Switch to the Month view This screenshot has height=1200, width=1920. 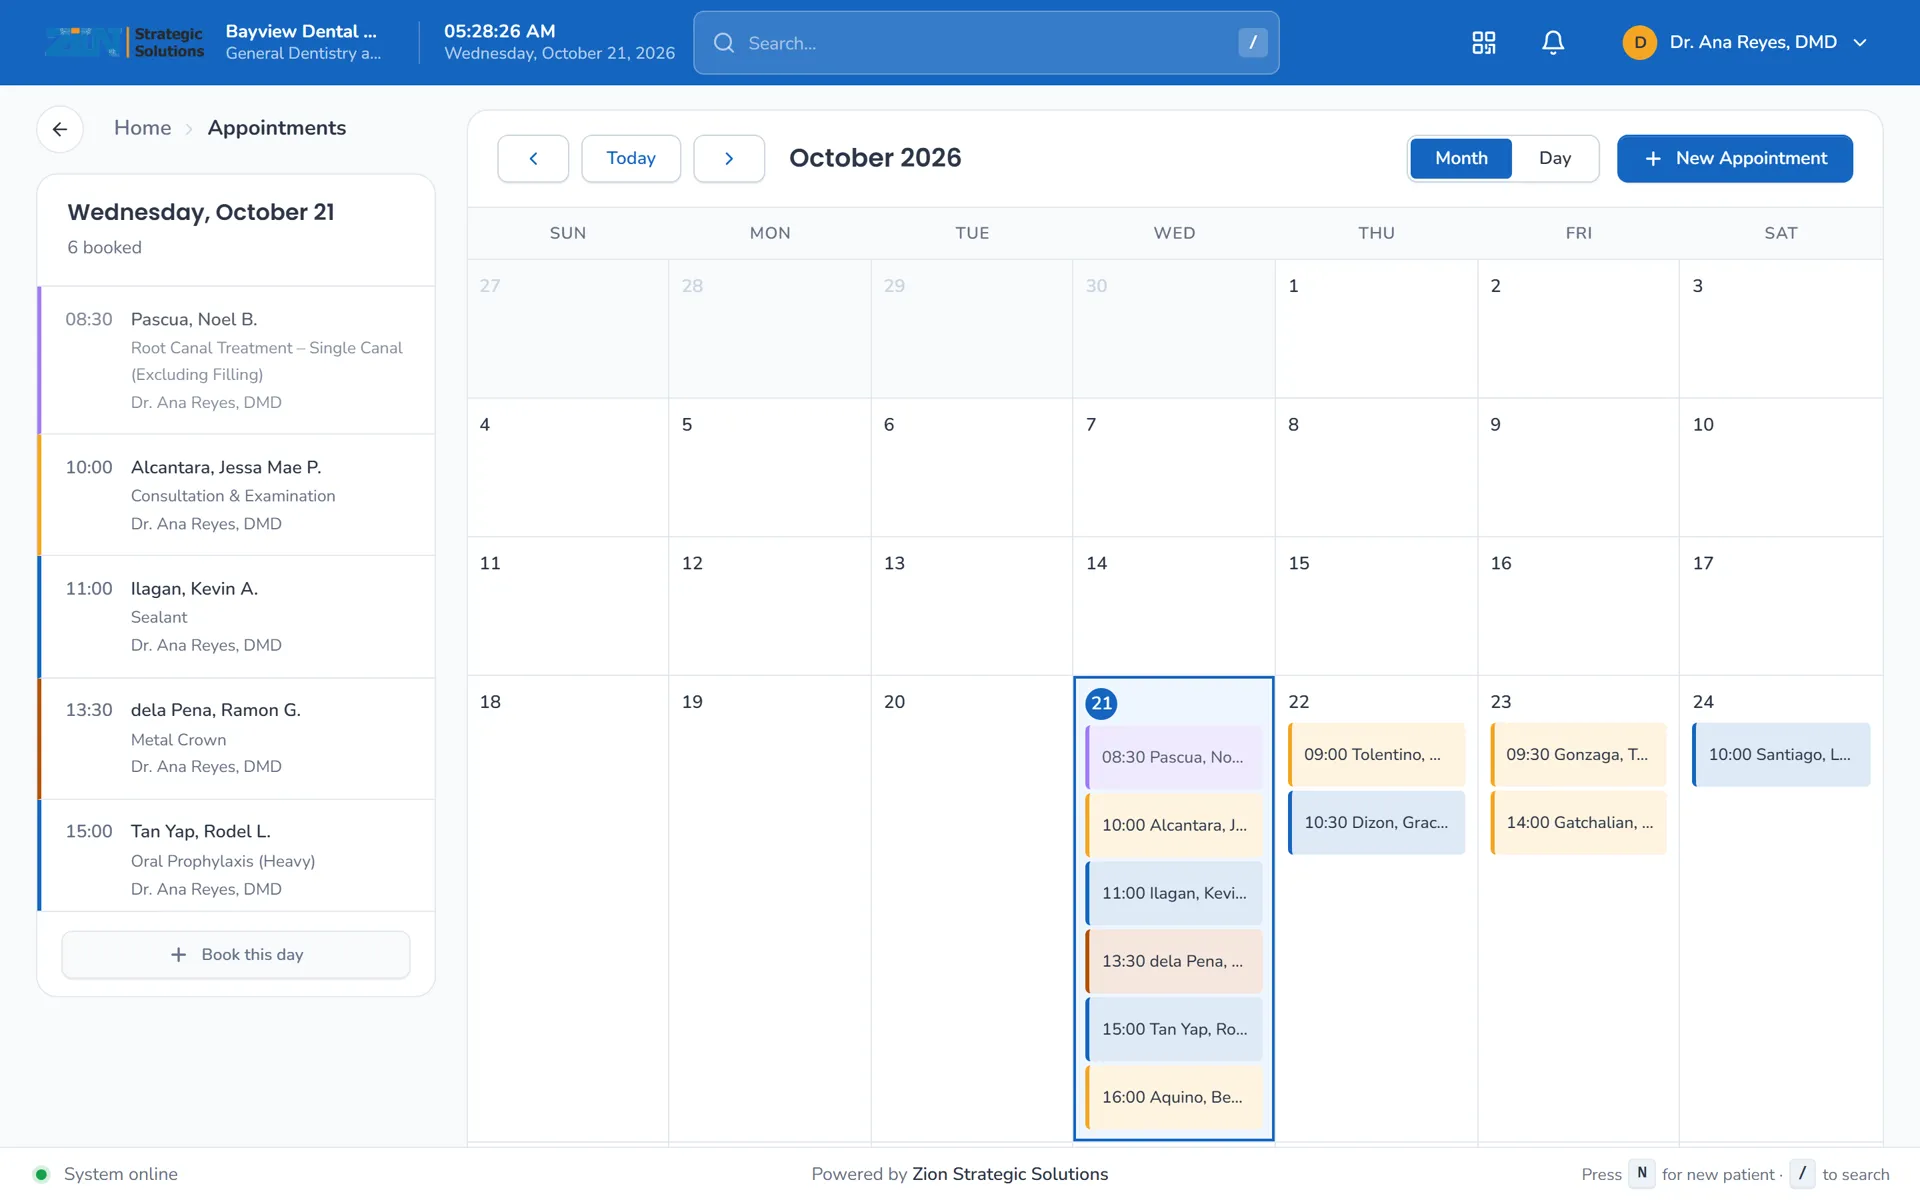[1461, 158]
